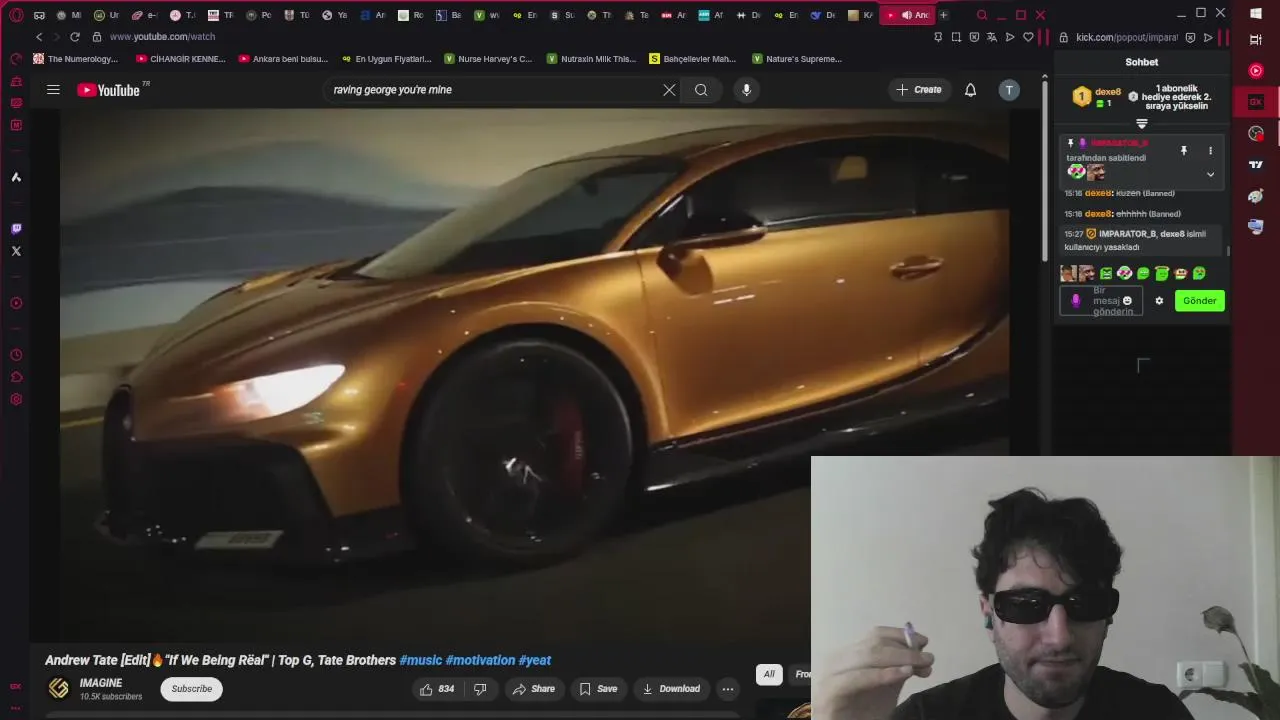1280x720 pixels.
Task: Select the All filter chip
Action: pos(769,674)
